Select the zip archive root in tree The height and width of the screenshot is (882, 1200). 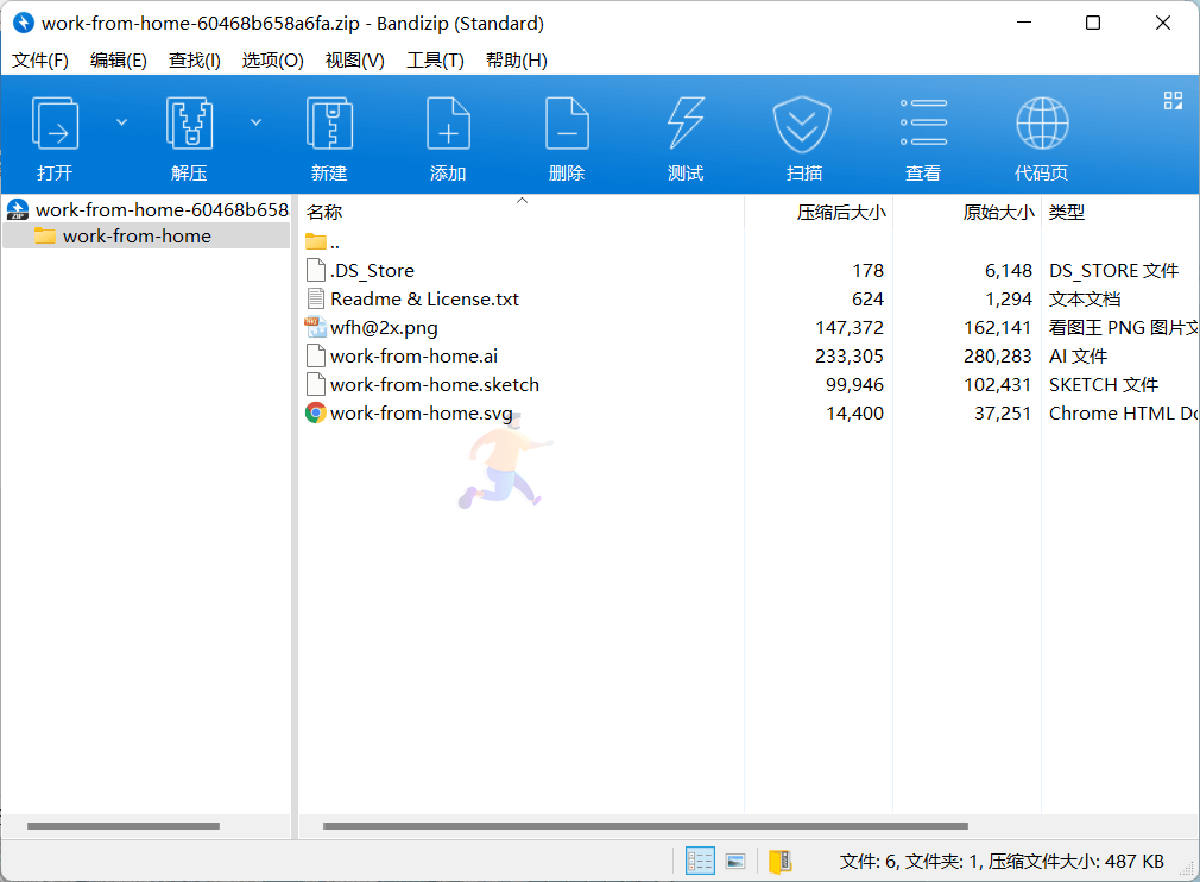tap(148, 210)
